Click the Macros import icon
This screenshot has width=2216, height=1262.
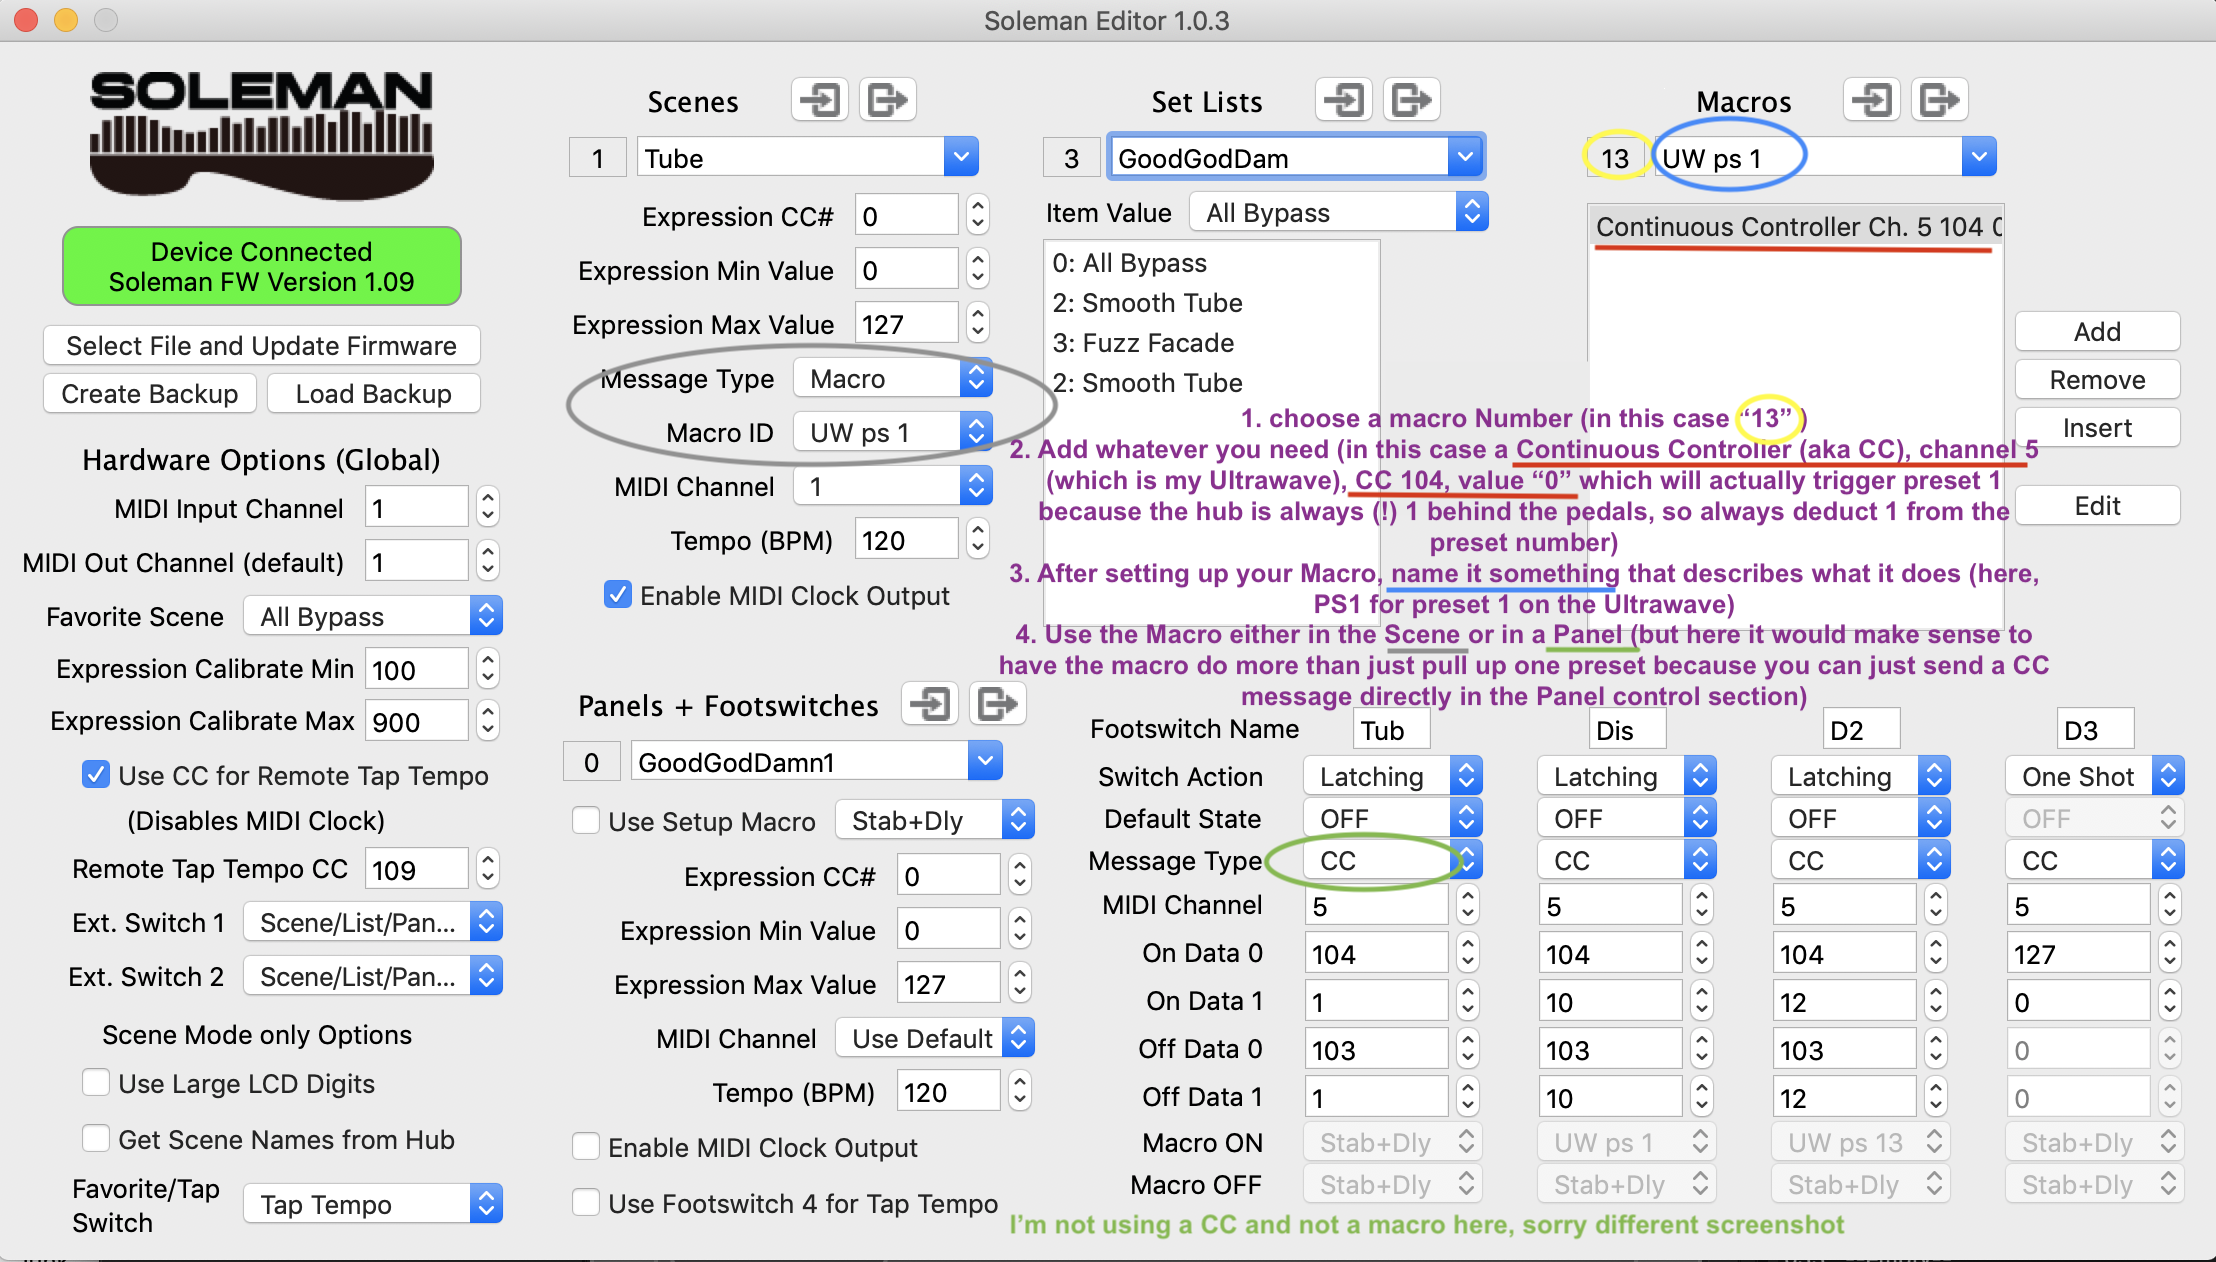pos(1871,100)
